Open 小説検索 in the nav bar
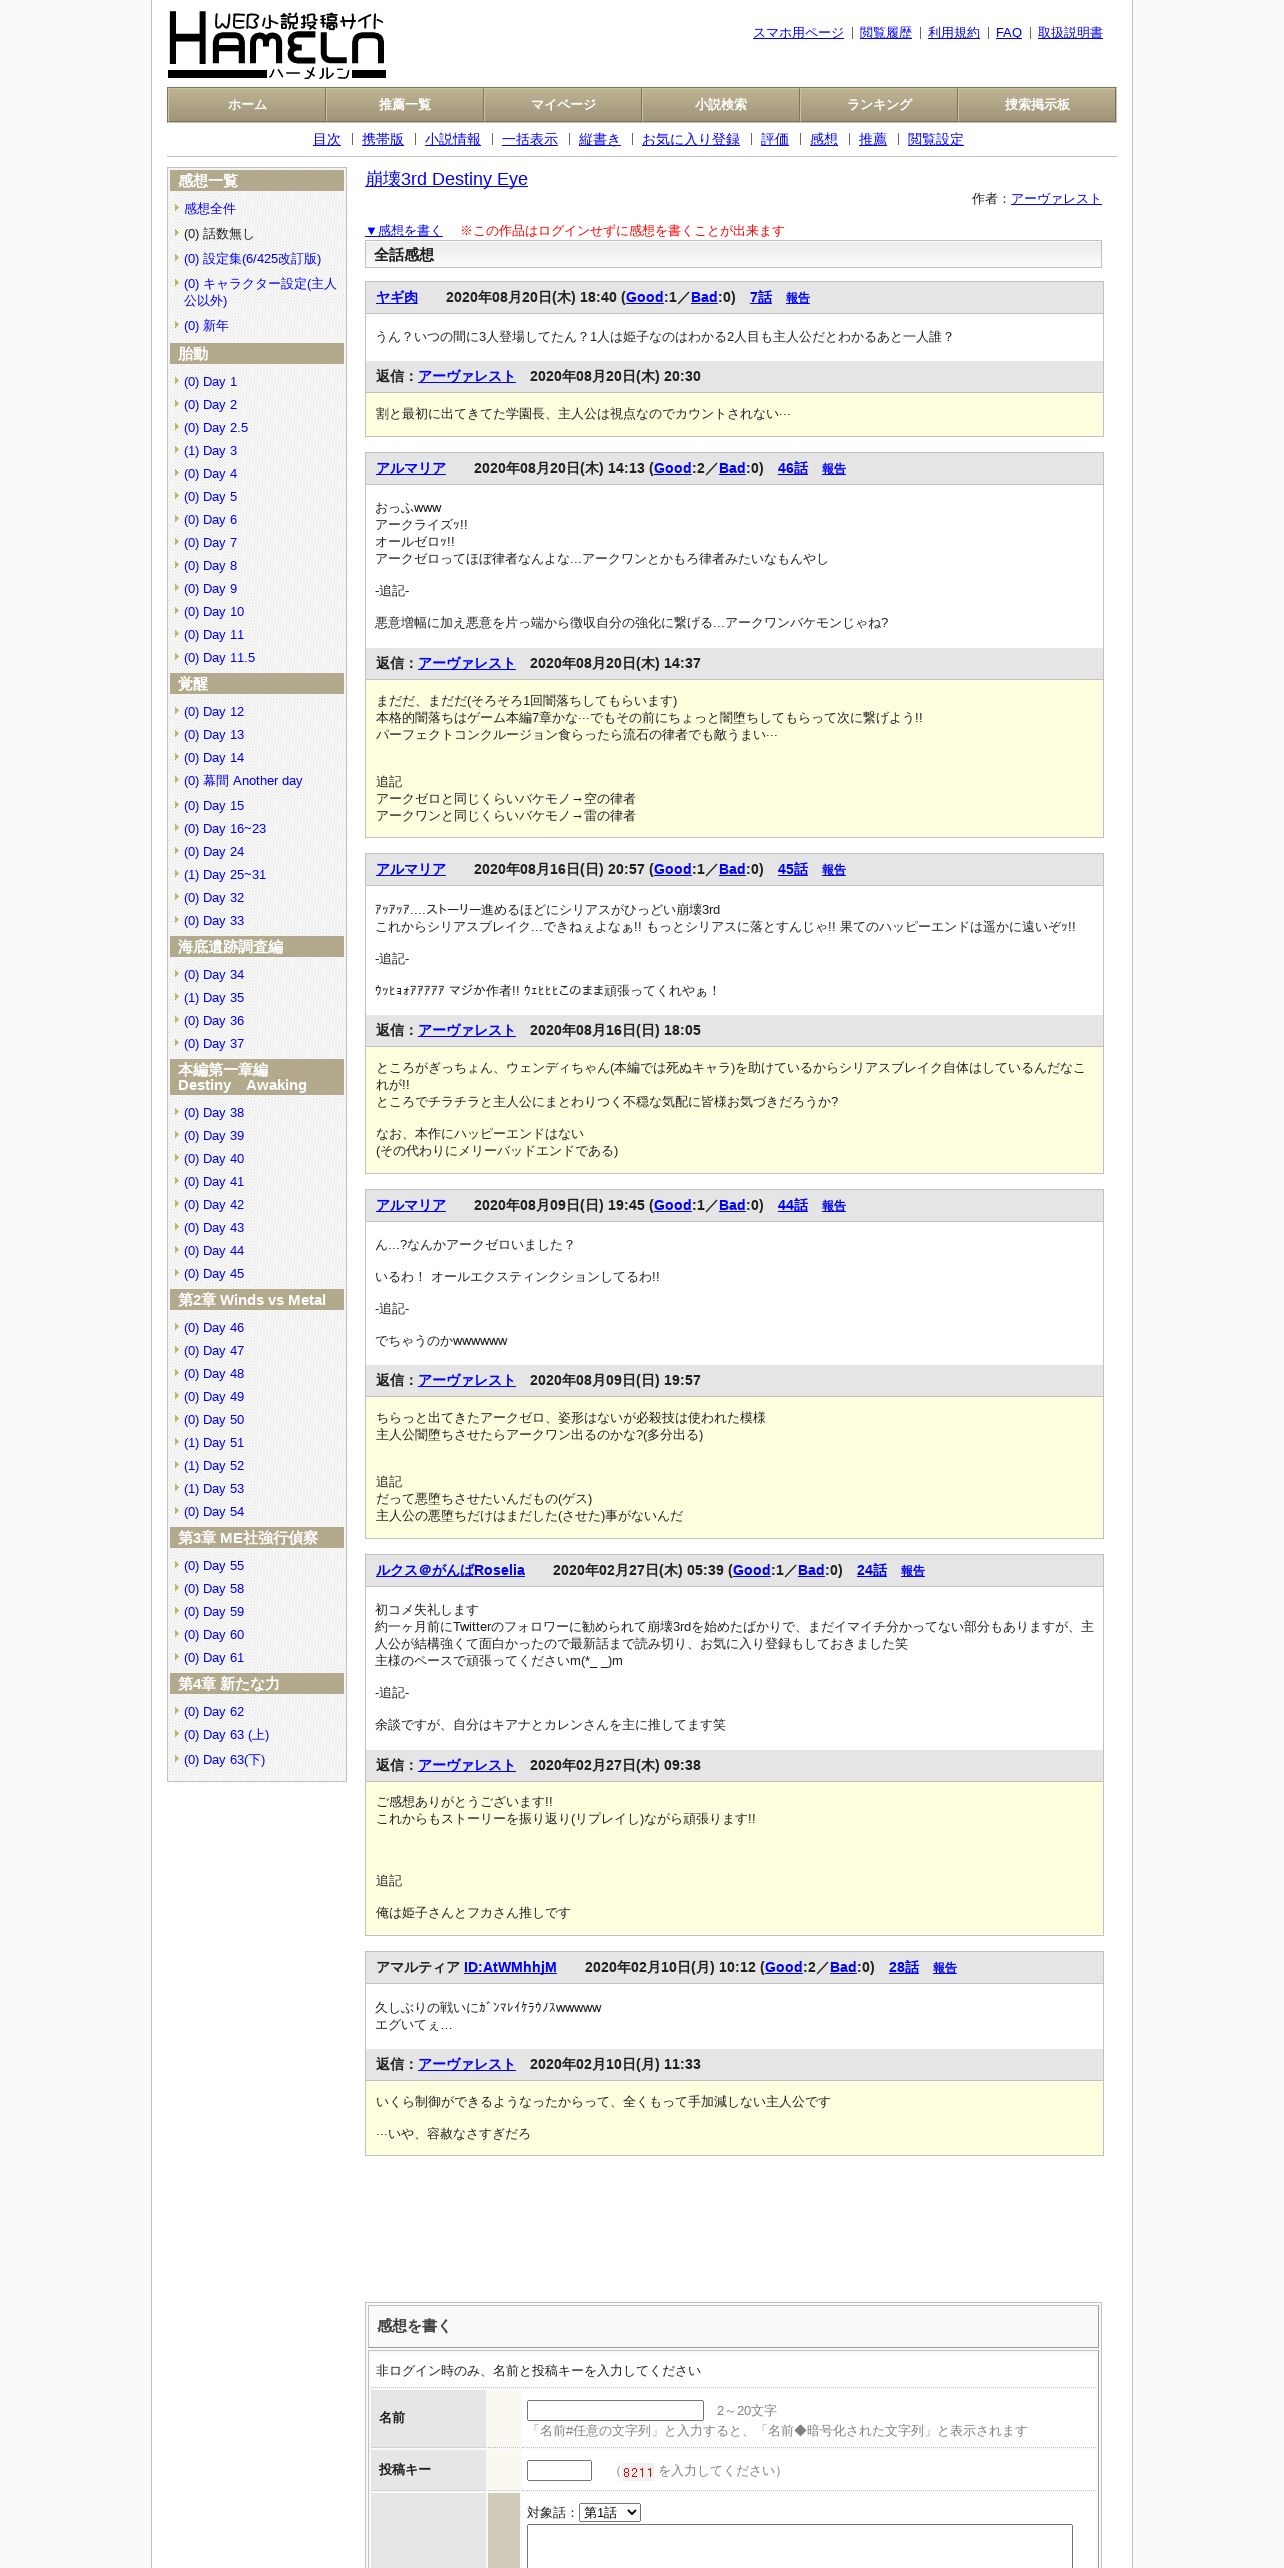The height and width of the screenshot is (2568, 1284). 721,105
